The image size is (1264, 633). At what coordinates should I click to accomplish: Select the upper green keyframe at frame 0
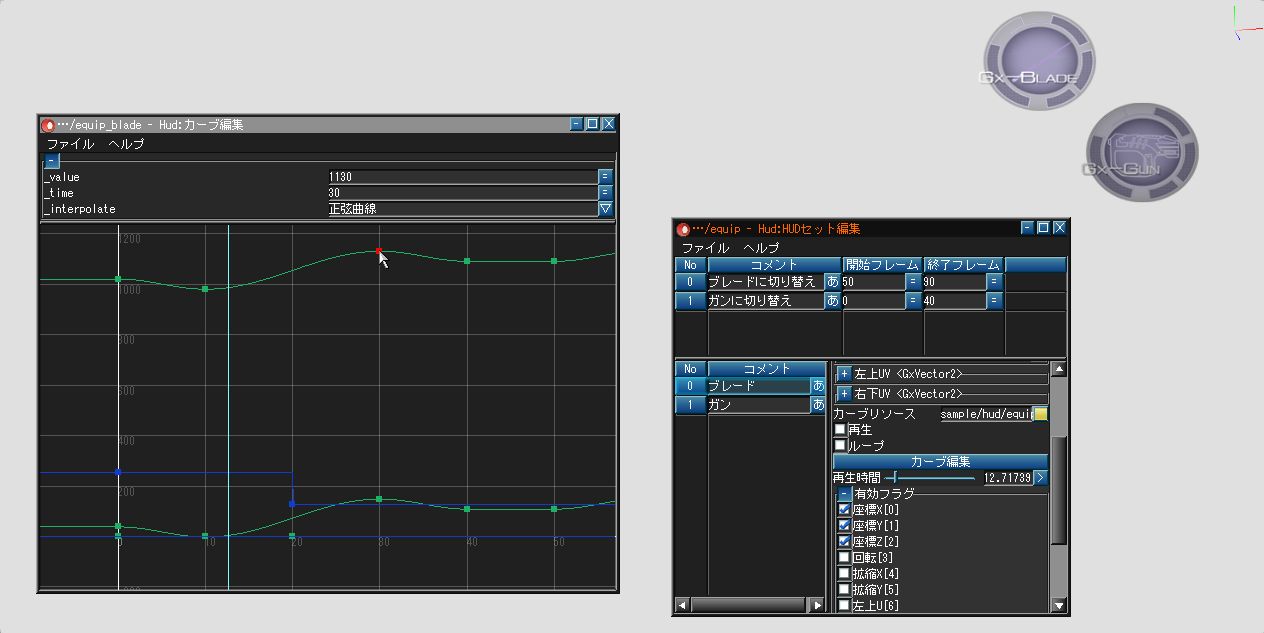[118, 279]
